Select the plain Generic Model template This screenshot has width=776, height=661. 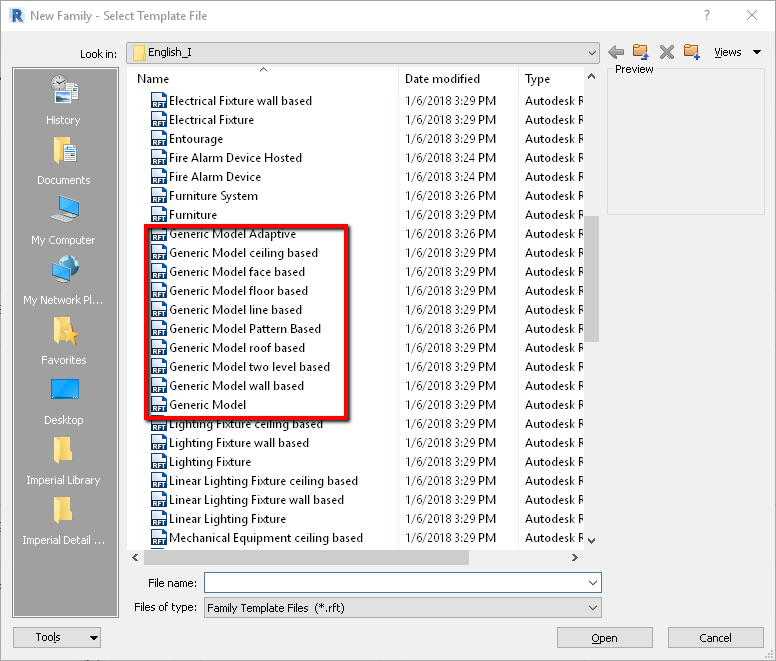tap(207, 405)
